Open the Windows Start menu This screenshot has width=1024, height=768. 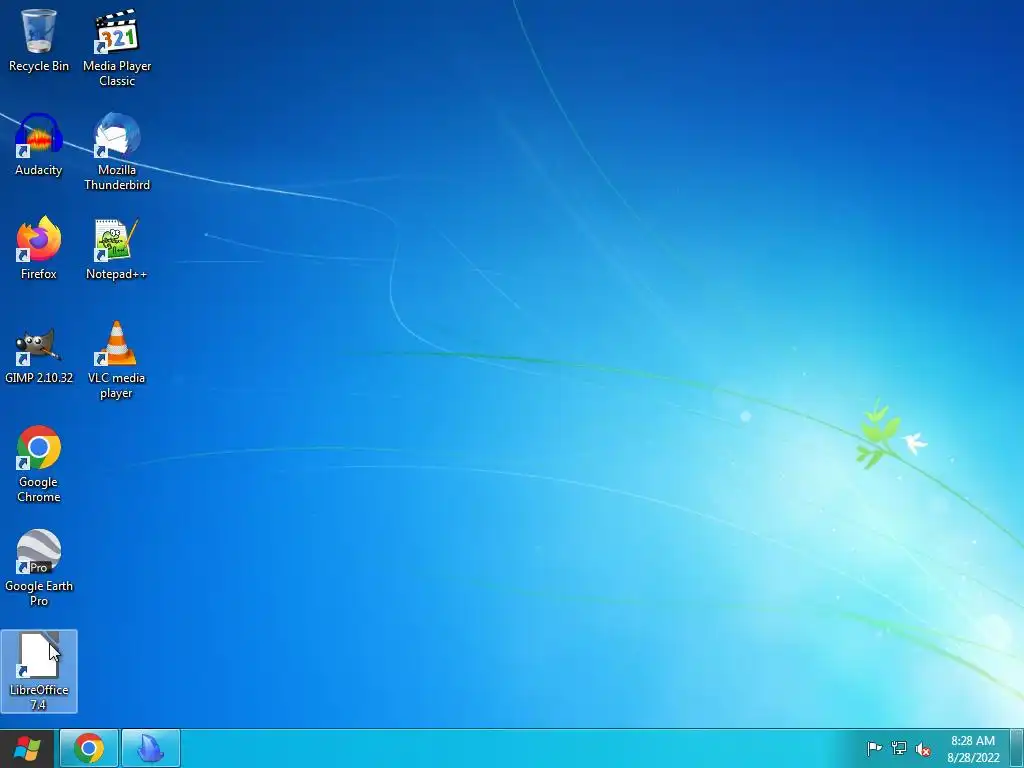(x=27, y=748)
